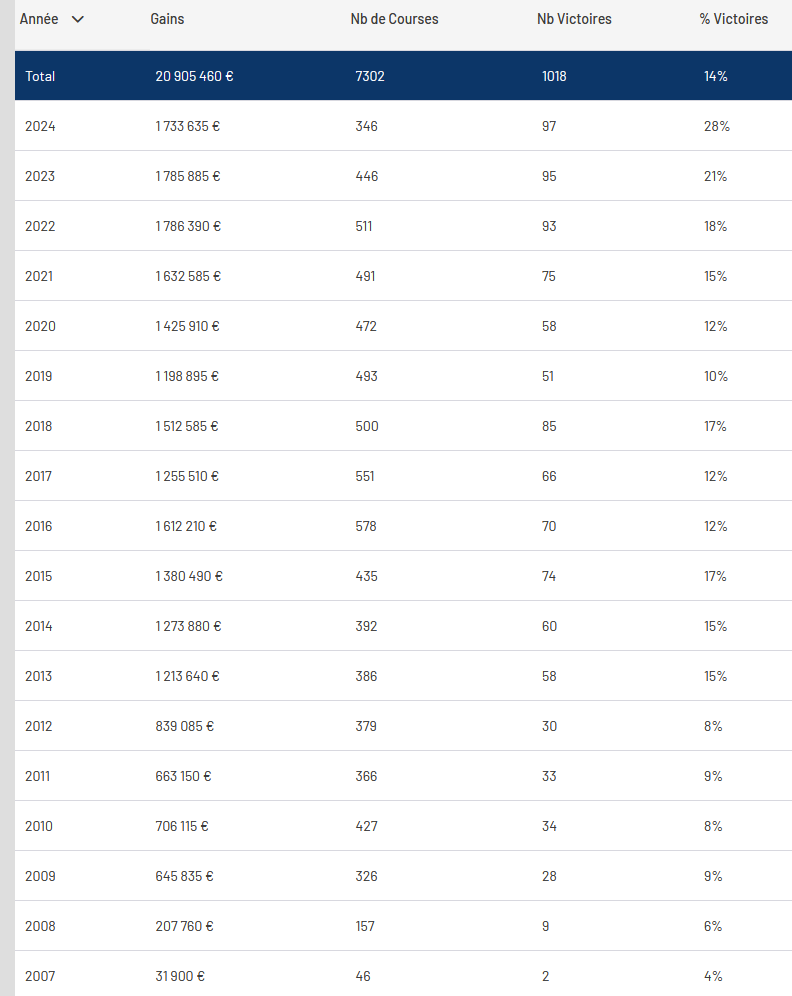The image size is (792, 996).
Task: Click the total victories value 1018
Action: pyautogui.click(x=554, y=76)
